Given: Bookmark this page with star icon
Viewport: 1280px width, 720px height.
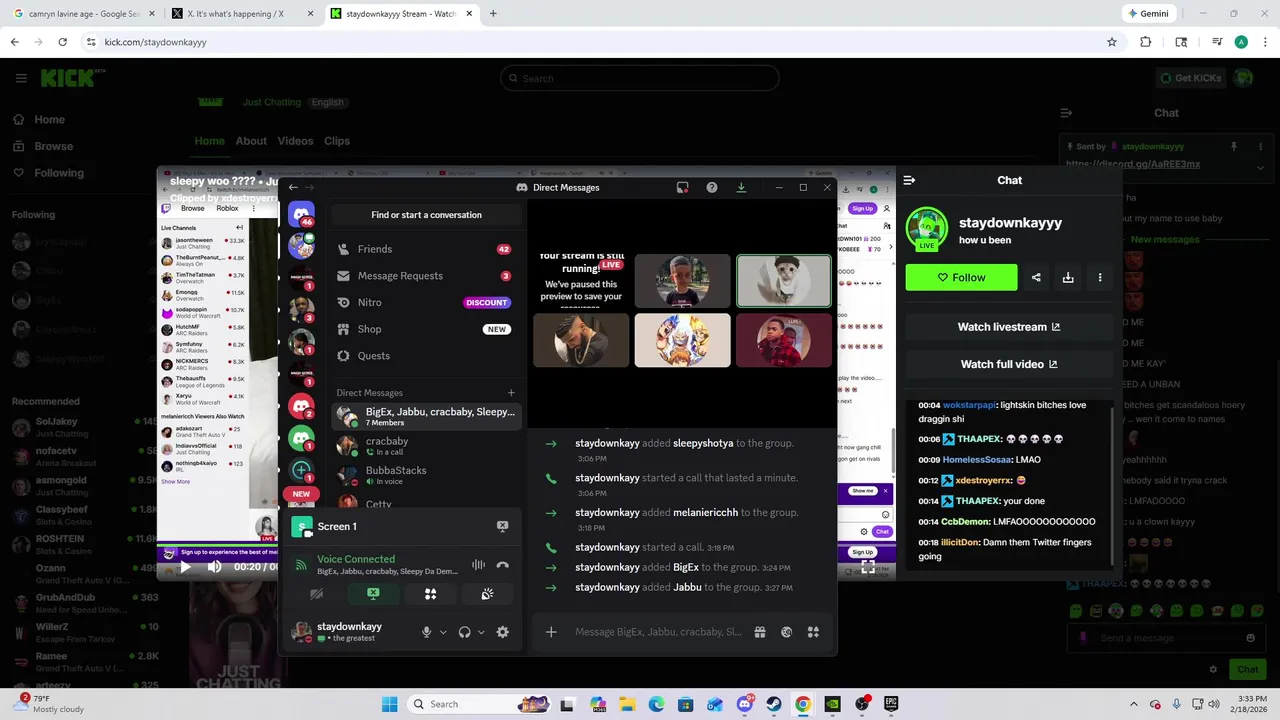Looking at the screenshot, I should 1111,42.
